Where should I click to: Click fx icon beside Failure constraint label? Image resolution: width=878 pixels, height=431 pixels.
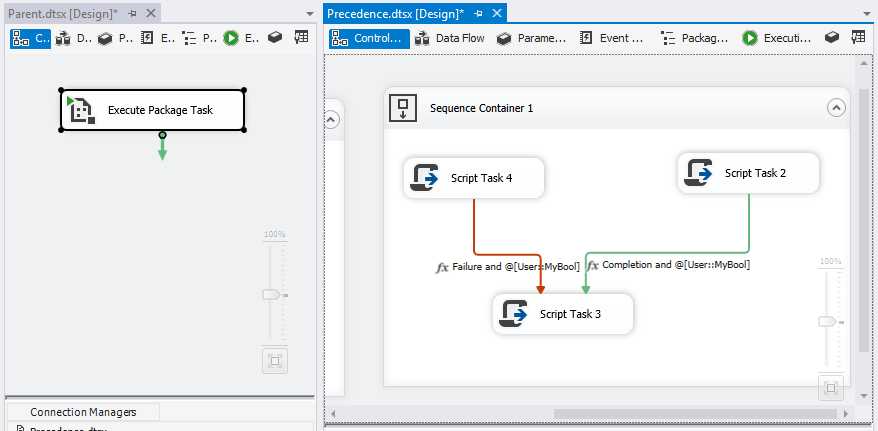coord(442,268)
